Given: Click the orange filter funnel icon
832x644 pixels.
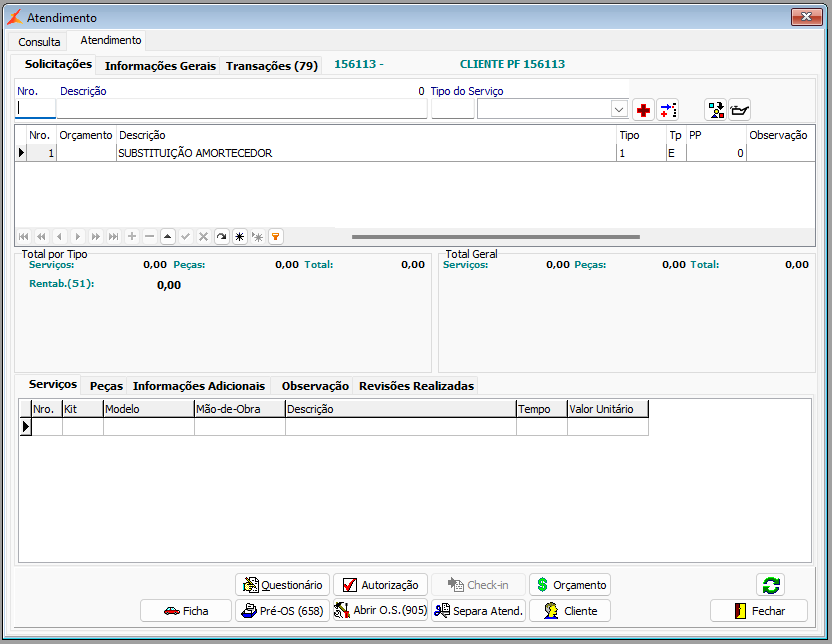Looking at the screenshot, I should (276, 237).
